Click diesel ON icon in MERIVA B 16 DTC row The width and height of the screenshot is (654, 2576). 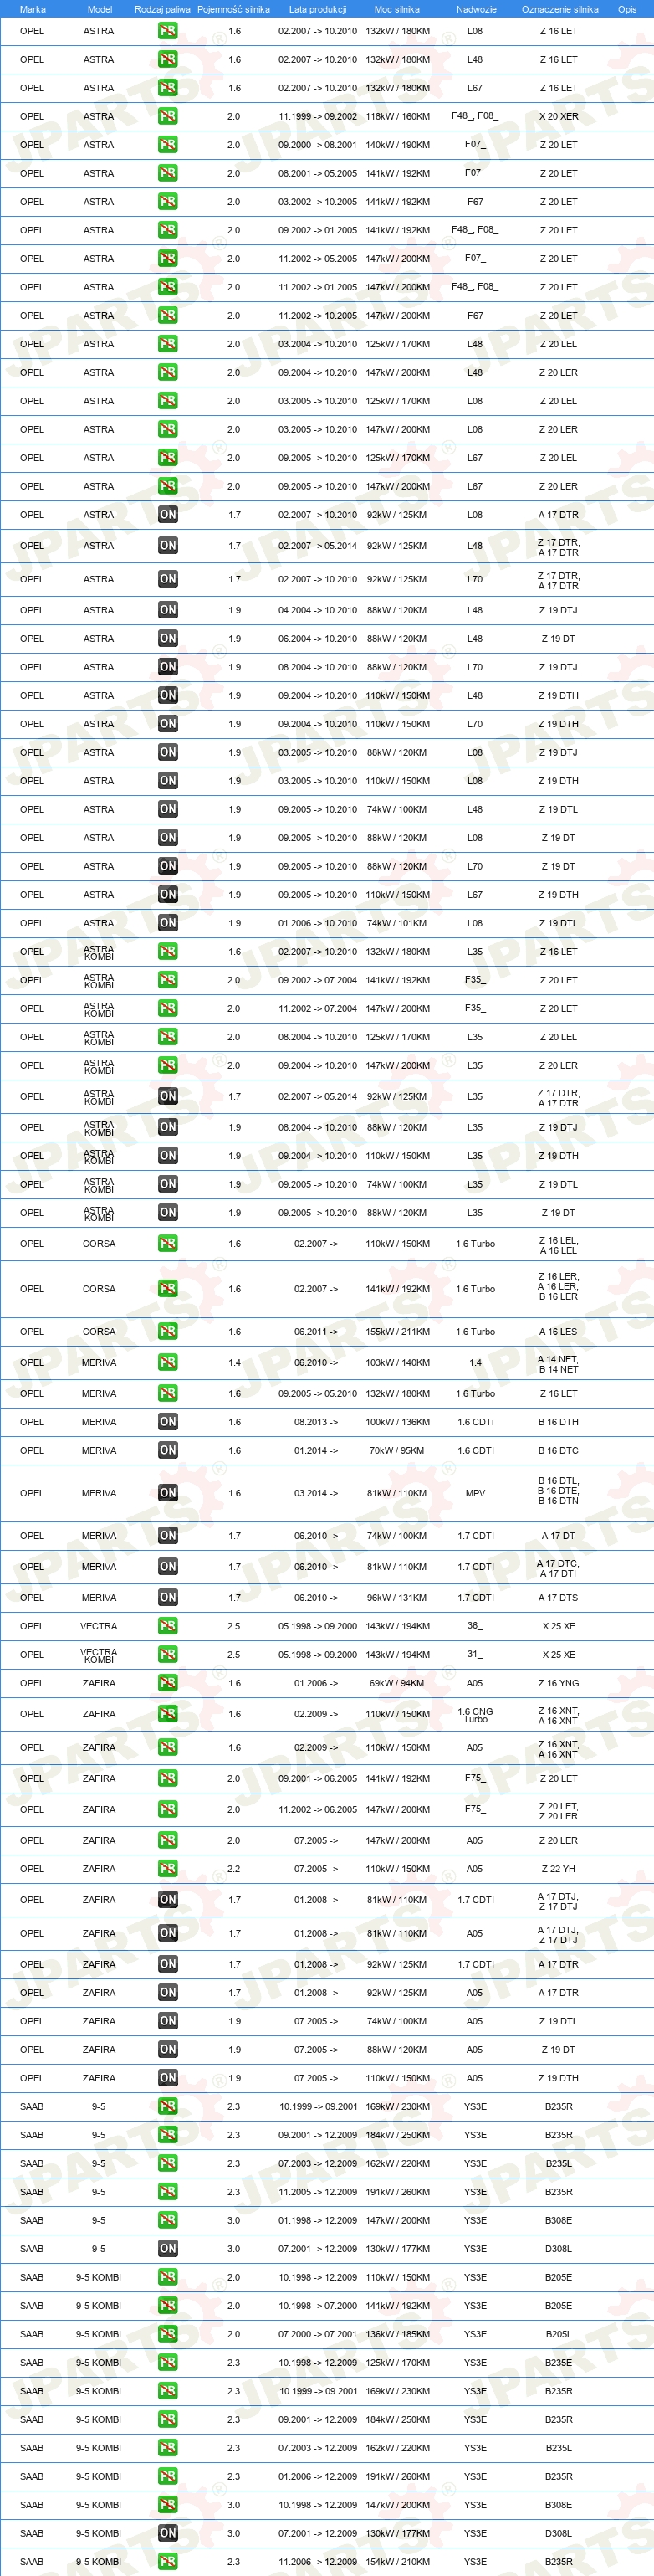click(x=168, y=1450)
